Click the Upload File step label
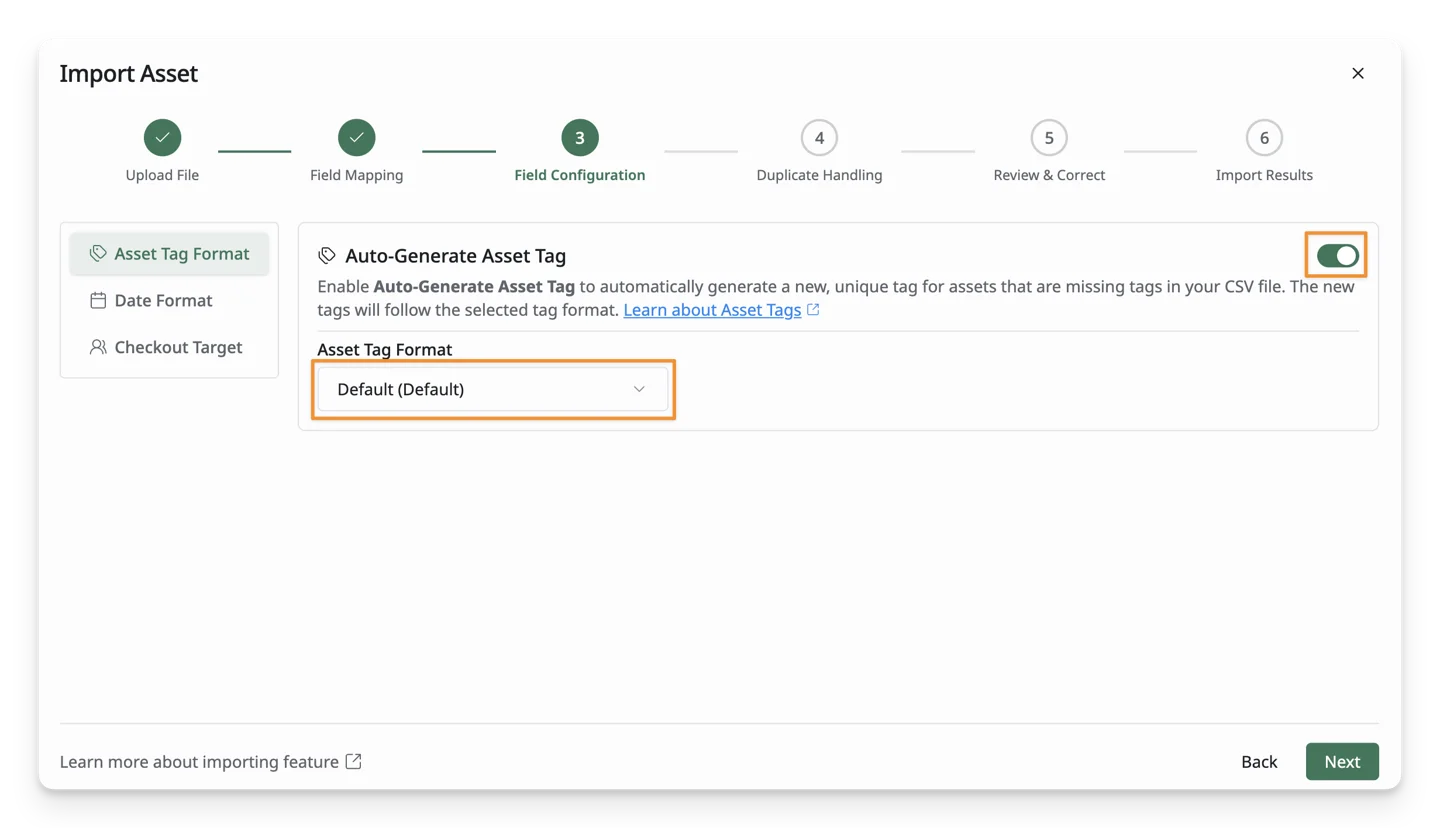The image size is (1440, 828). tap(162, 175)
